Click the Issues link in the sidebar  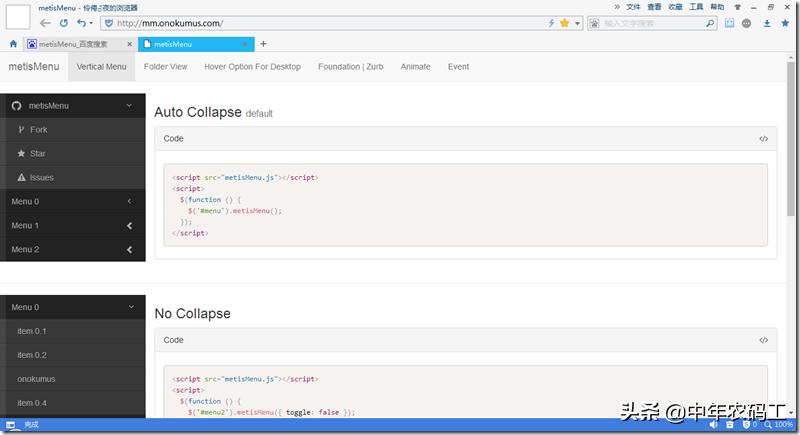pyautogui.click(x=41, y=177)
